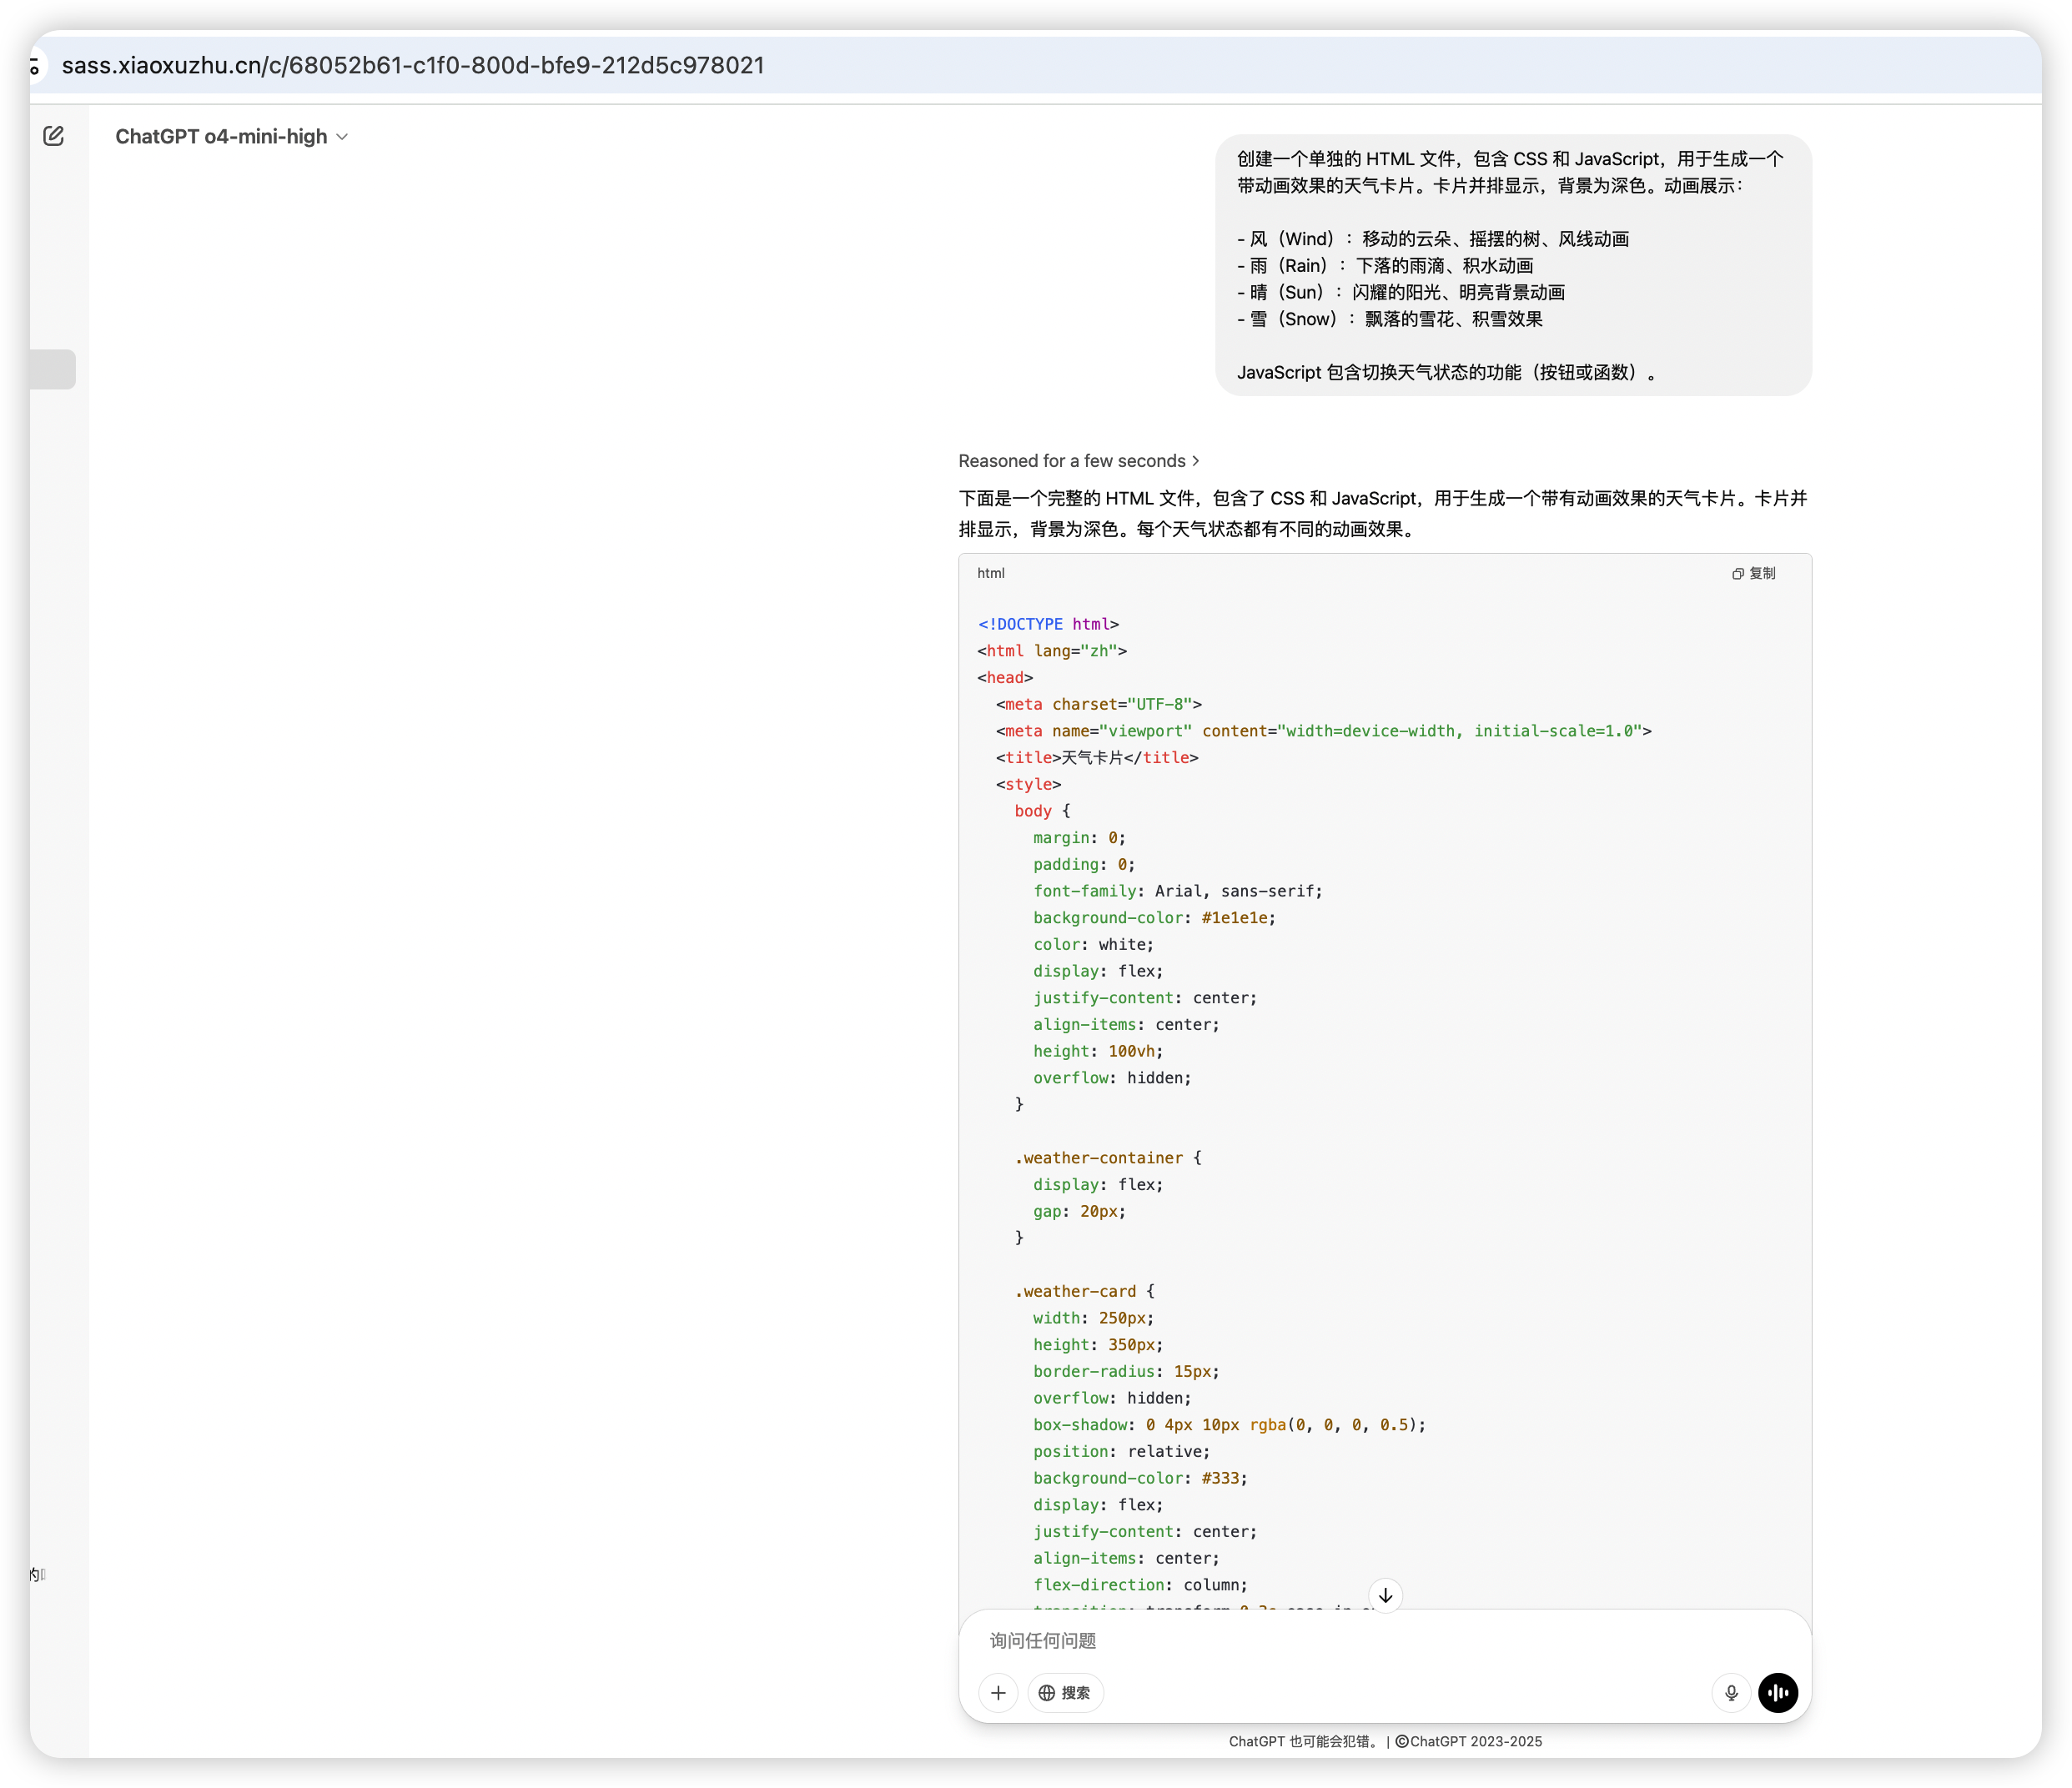Click the plus attachment button
2072x1788 pixels.
click(x=998, y=1693)
